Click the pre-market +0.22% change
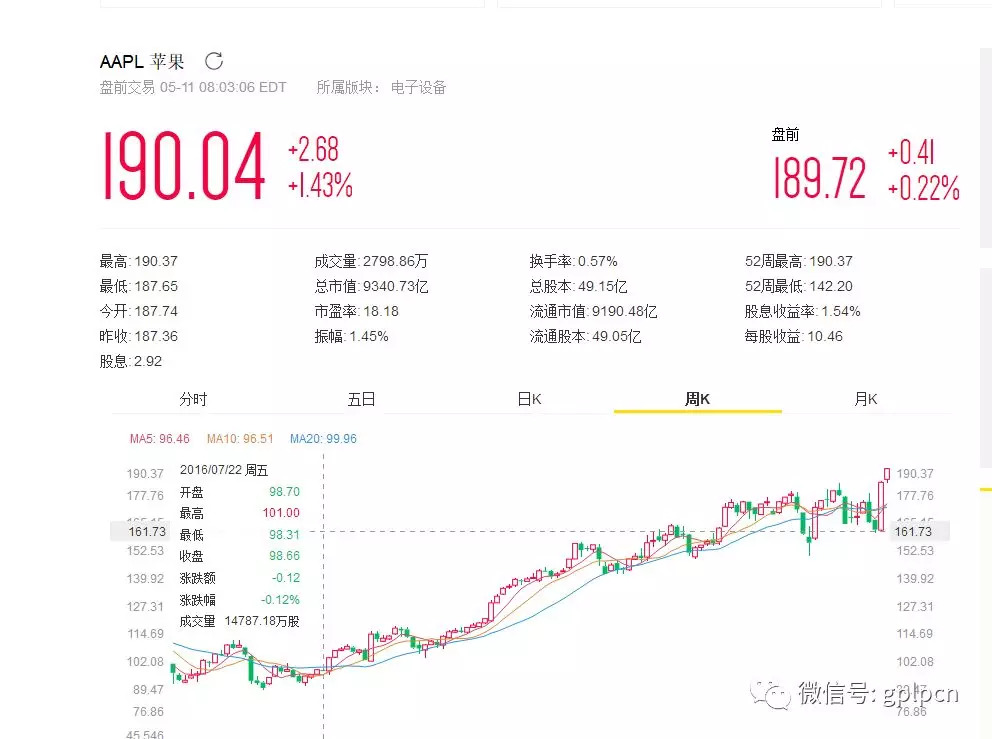992x739 pixels. click(924, 188)
